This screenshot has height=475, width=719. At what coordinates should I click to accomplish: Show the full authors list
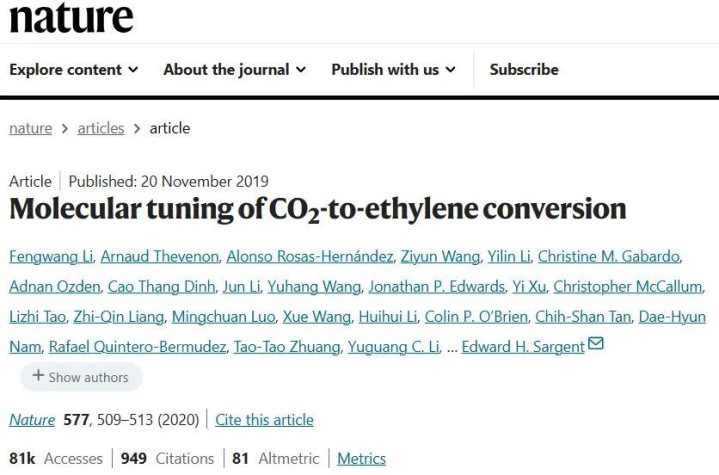tap(81, 377)
